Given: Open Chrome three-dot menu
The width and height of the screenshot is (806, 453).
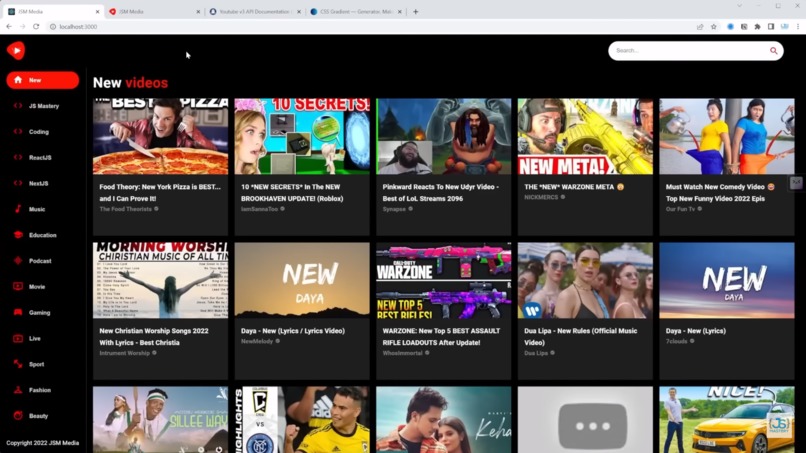Looking at the screenshot, I should pyautogui.click(x=798, y=27).
